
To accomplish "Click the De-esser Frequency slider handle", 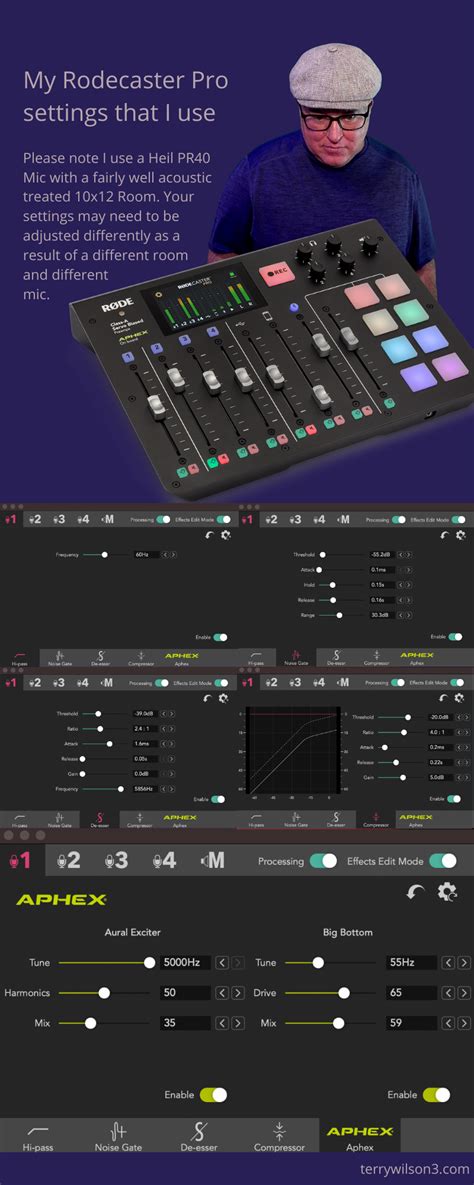I will 121,789.
